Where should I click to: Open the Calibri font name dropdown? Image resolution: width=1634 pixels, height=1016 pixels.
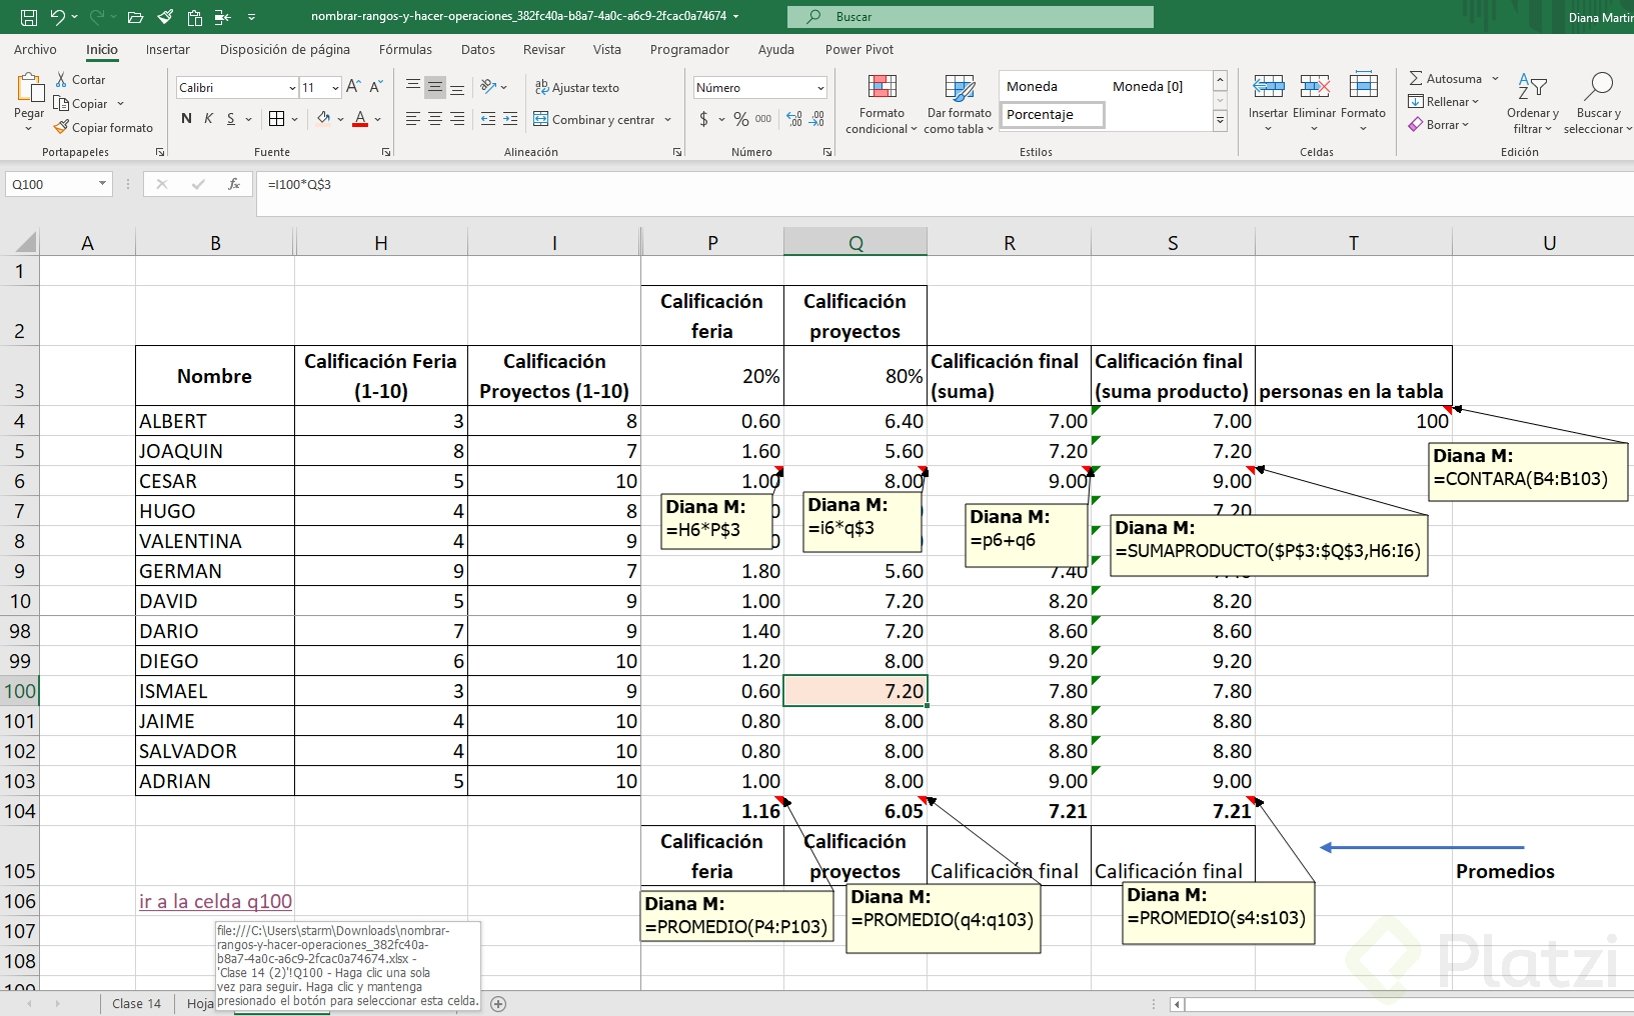(x=292, y=88)
